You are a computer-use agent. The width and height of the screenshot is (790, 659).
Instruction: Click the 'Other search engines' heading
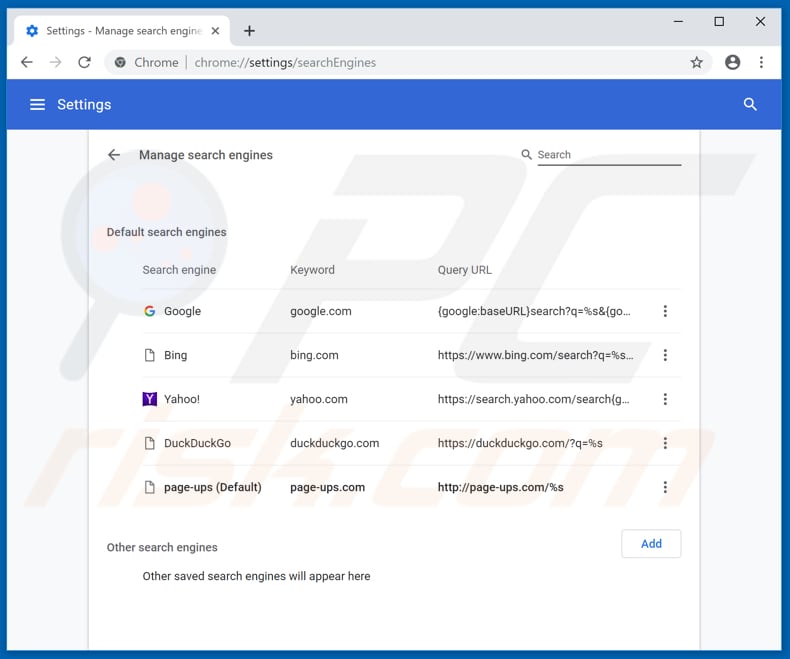point(162,547)
